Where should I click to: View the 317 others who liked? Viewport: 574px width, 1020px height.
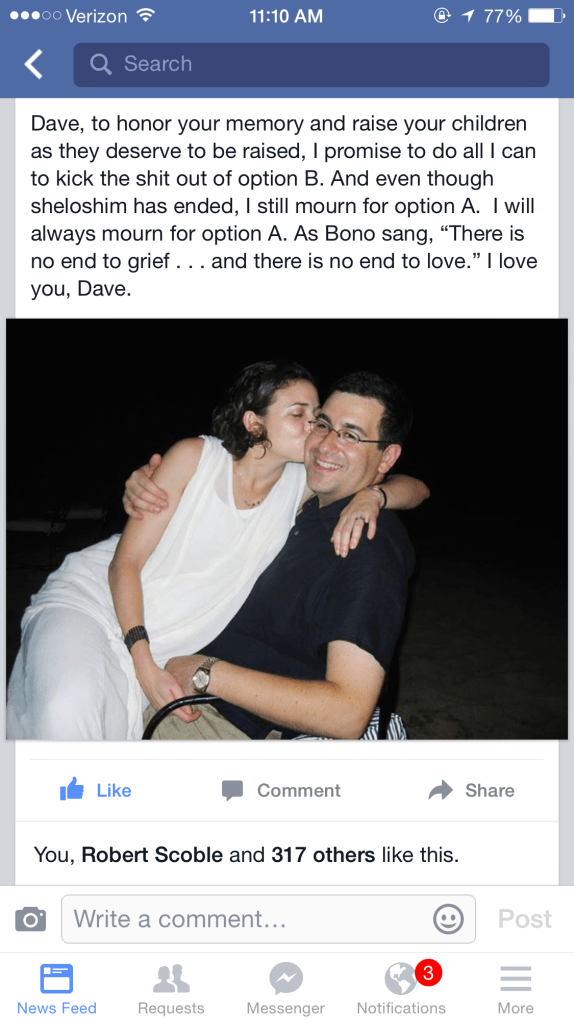coord(323,854)
